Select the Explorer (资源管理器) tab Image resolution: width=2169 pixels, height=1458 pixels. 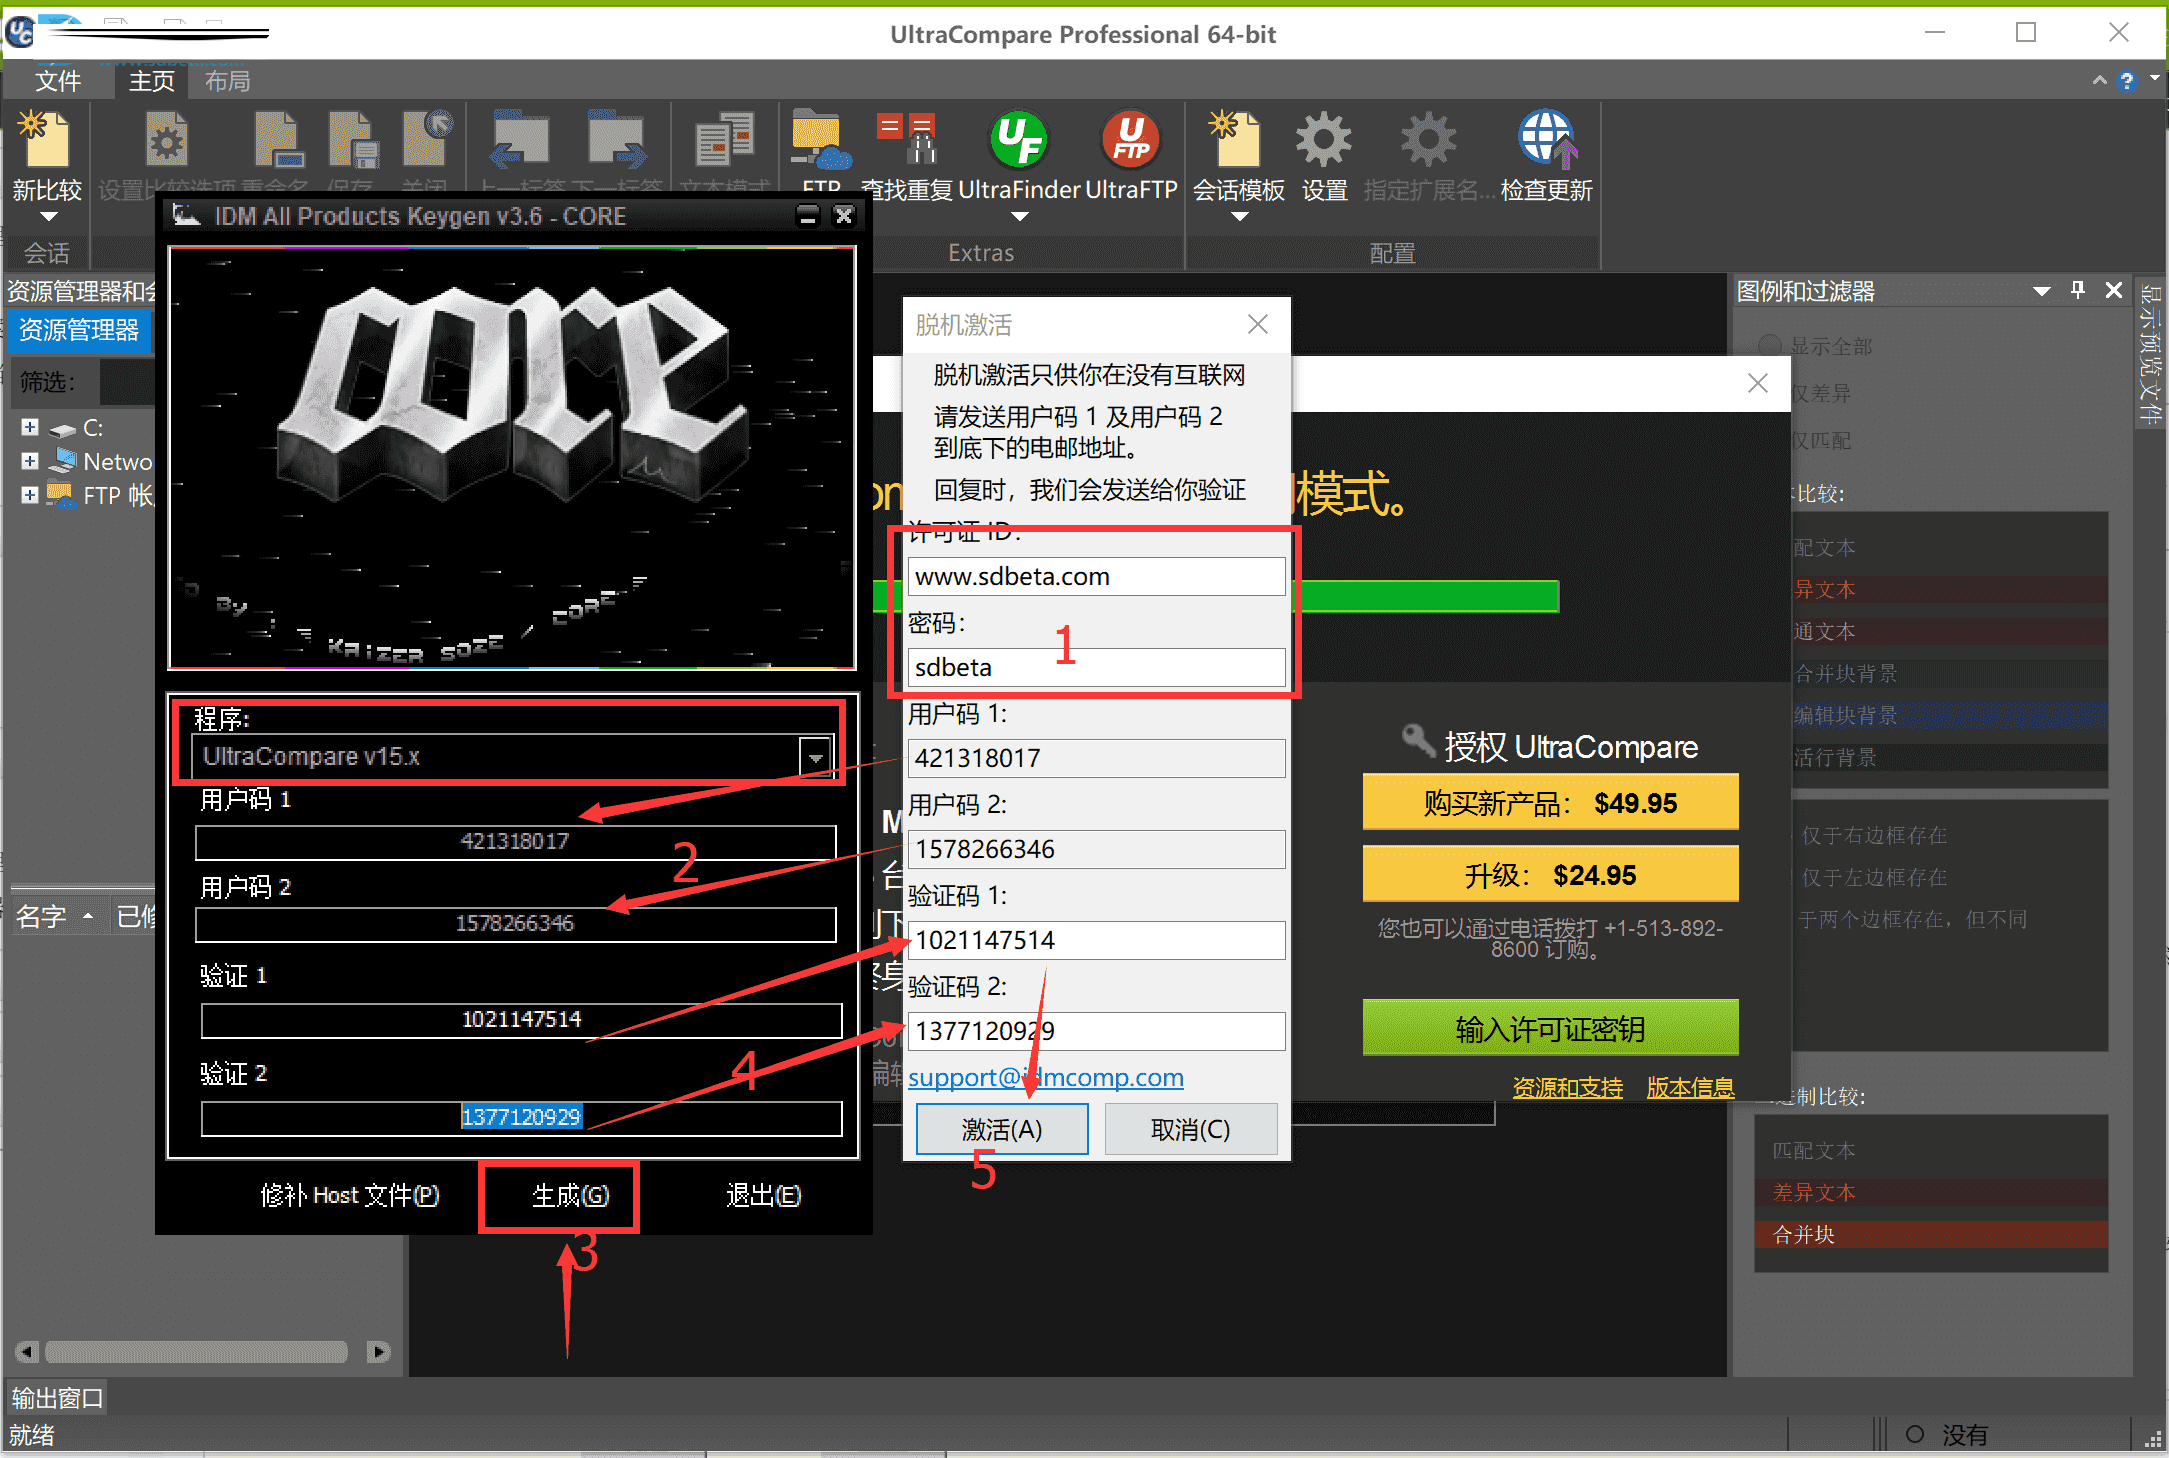(x=79, y=330)
